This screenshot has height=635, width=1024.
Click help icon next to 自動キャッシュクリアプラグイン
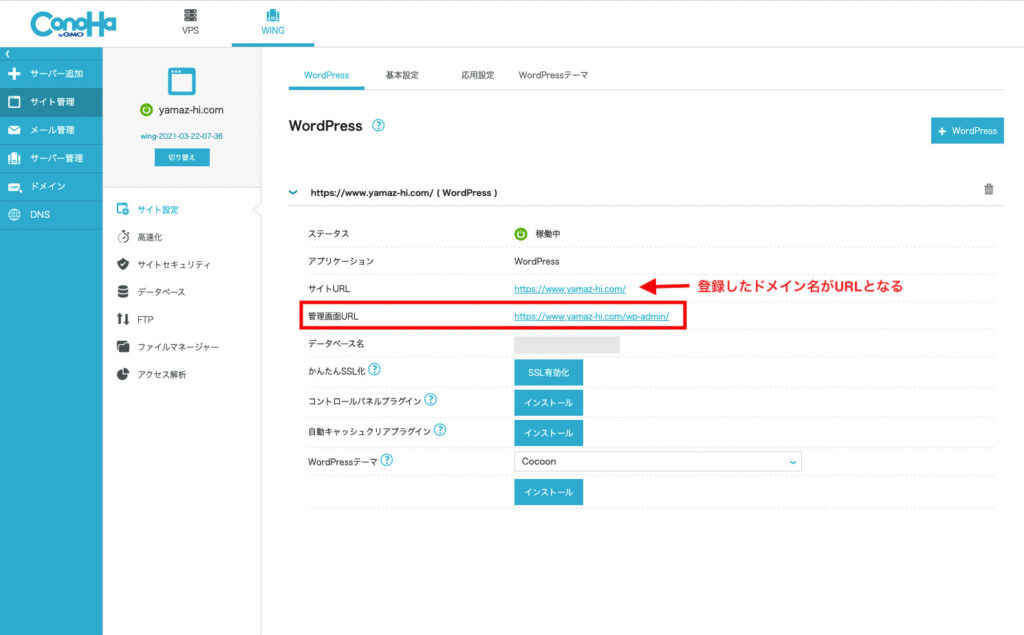[x=440, y=429]
